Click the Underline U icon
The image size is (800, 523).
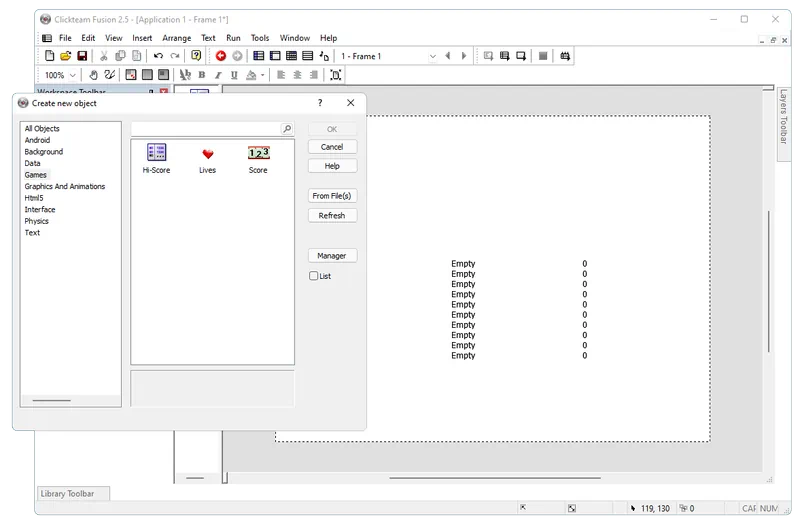(x=234, y=75)
